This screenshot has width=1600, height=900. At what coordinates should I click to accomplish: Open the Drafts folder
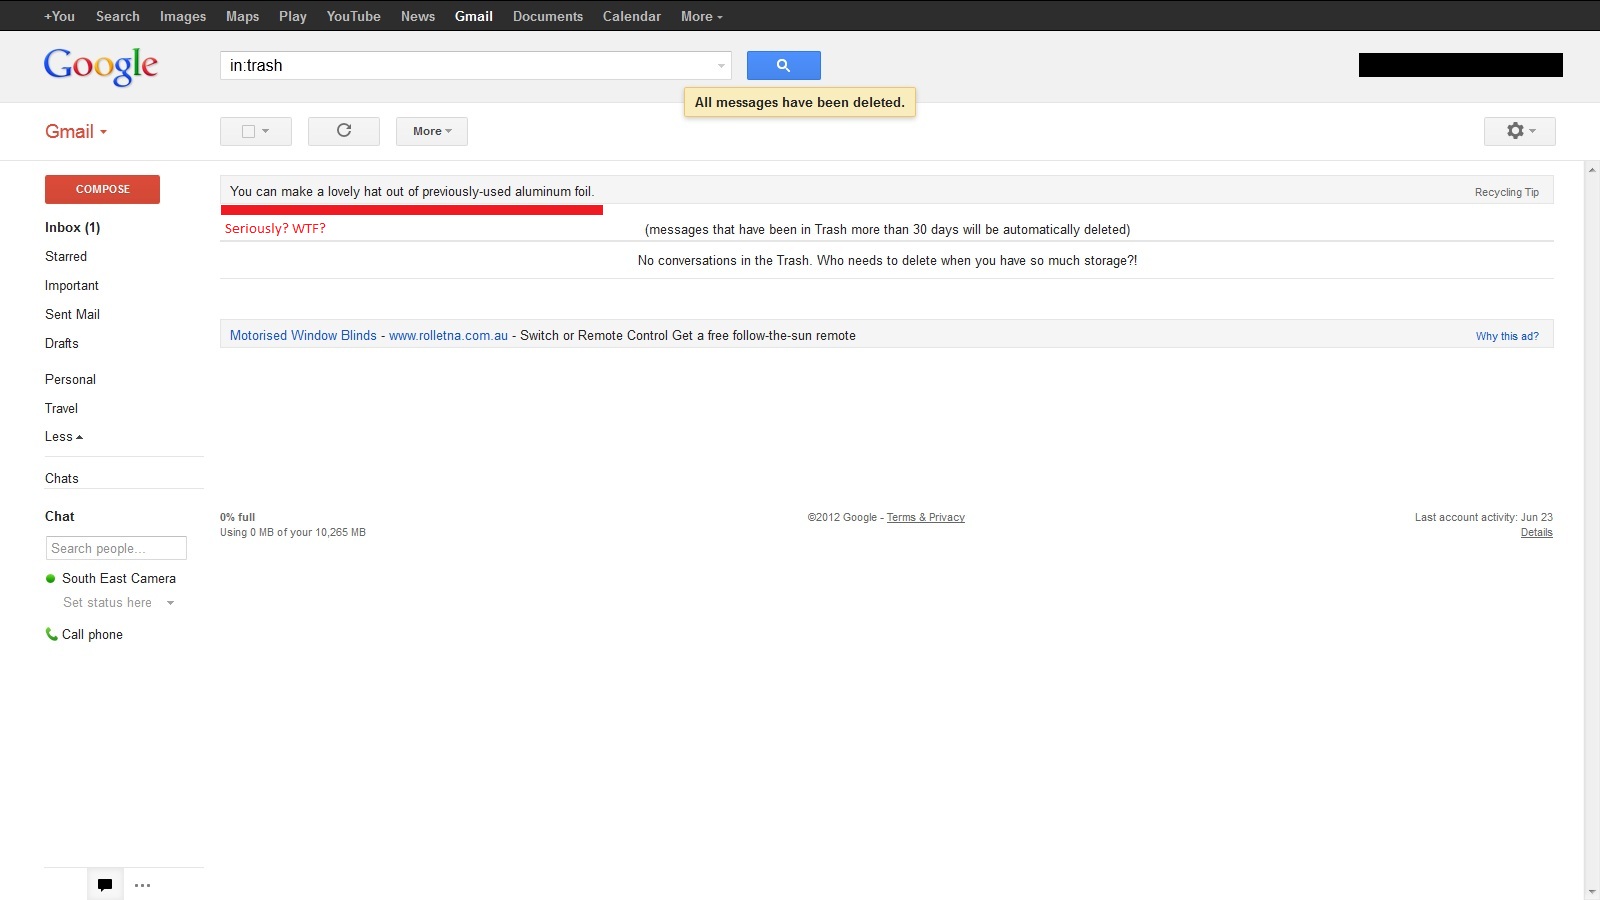point(62,343)
